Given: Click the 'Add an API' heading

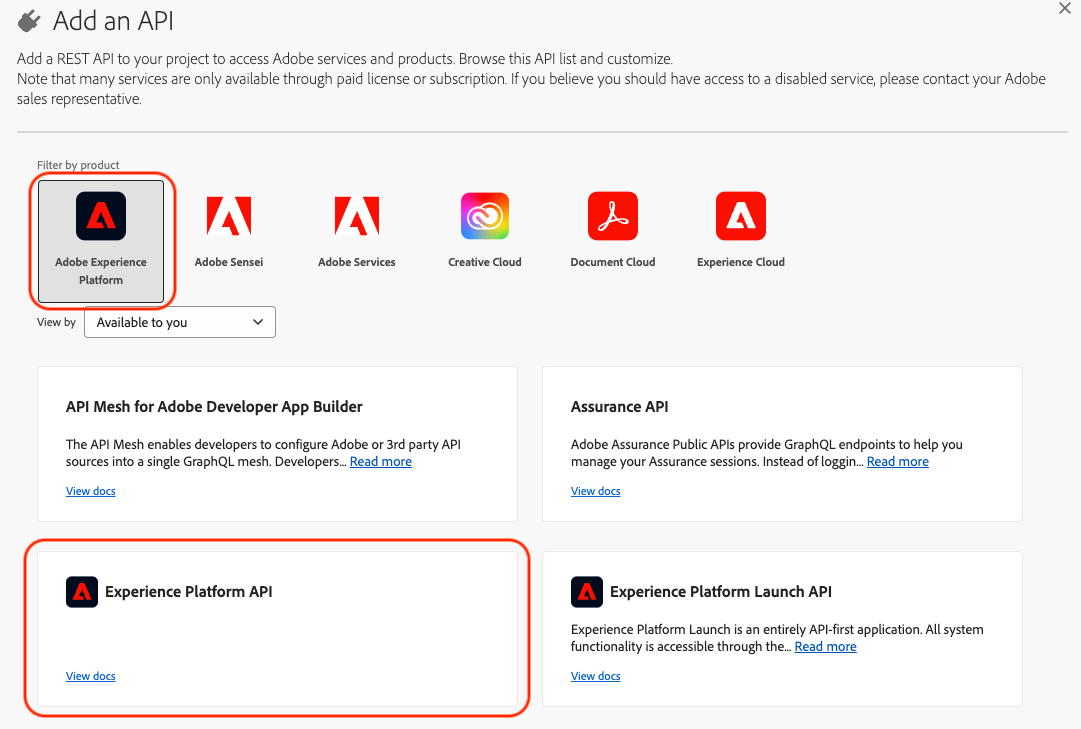Looking at the screenshot, I should point(113,21).
